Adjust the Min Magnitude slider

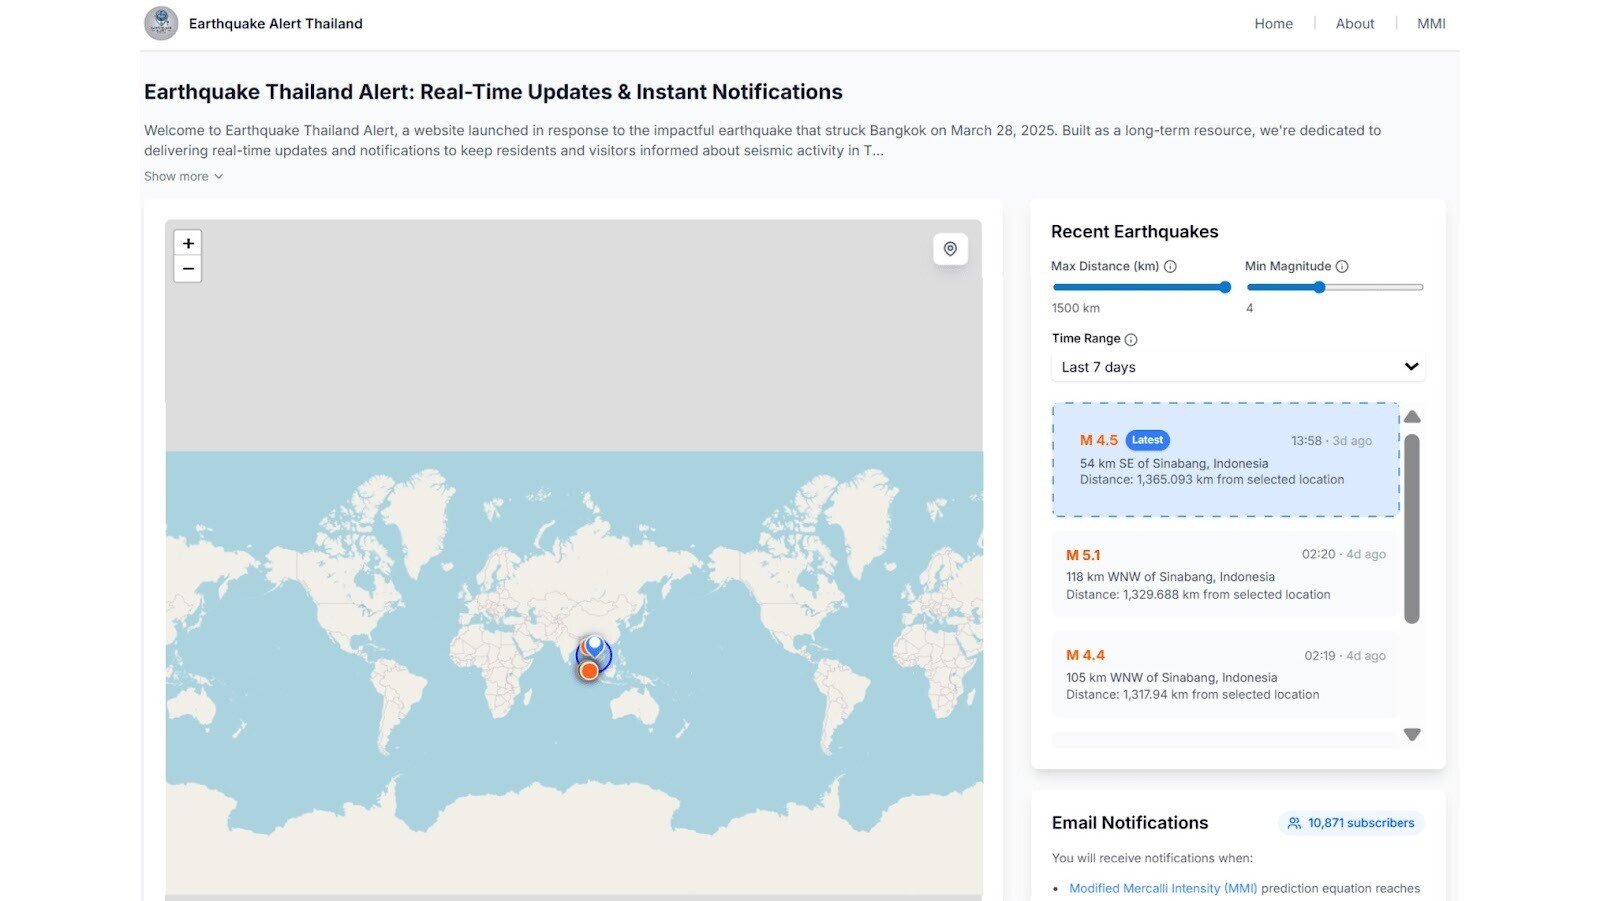1319,287
